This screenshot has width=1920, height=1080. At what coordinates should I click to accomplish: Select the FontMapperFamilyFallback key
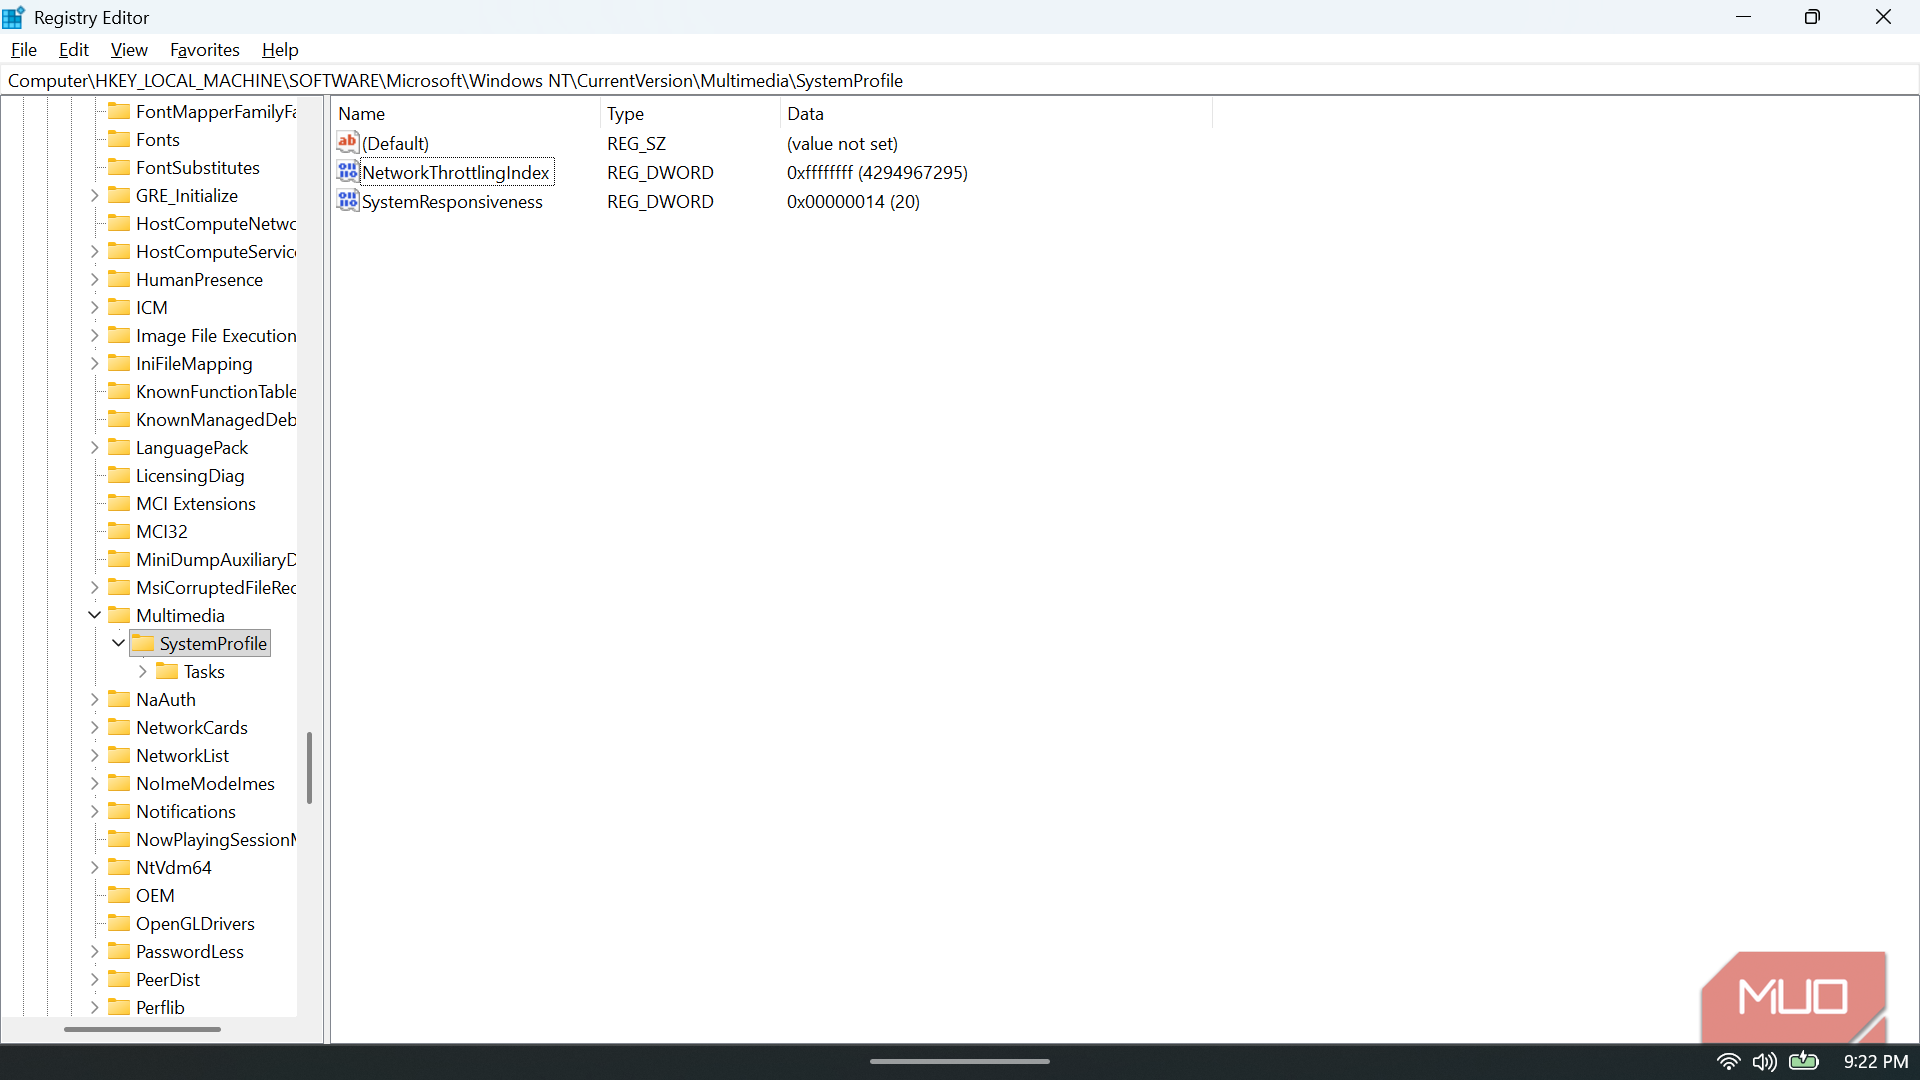[x=216, y=112]
